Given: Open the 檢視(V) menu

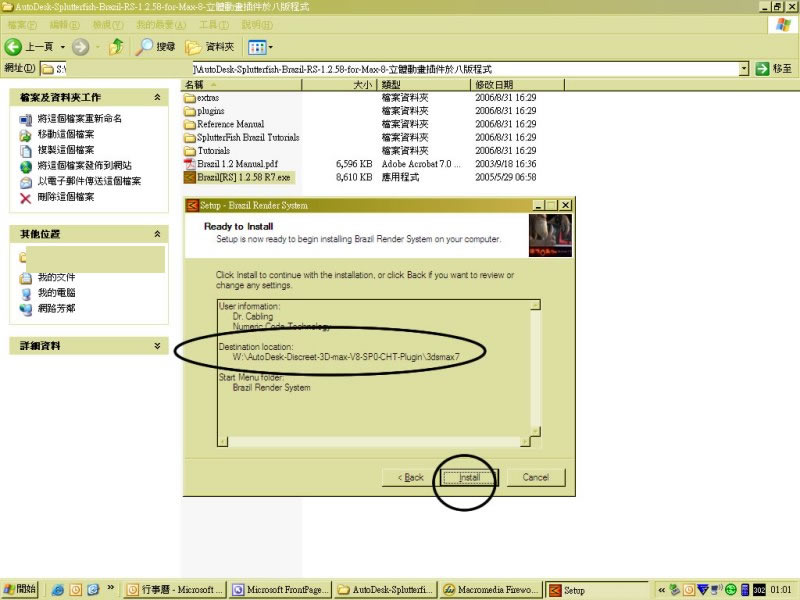Looking at the screenshot, I should click(x=108, y=24).
